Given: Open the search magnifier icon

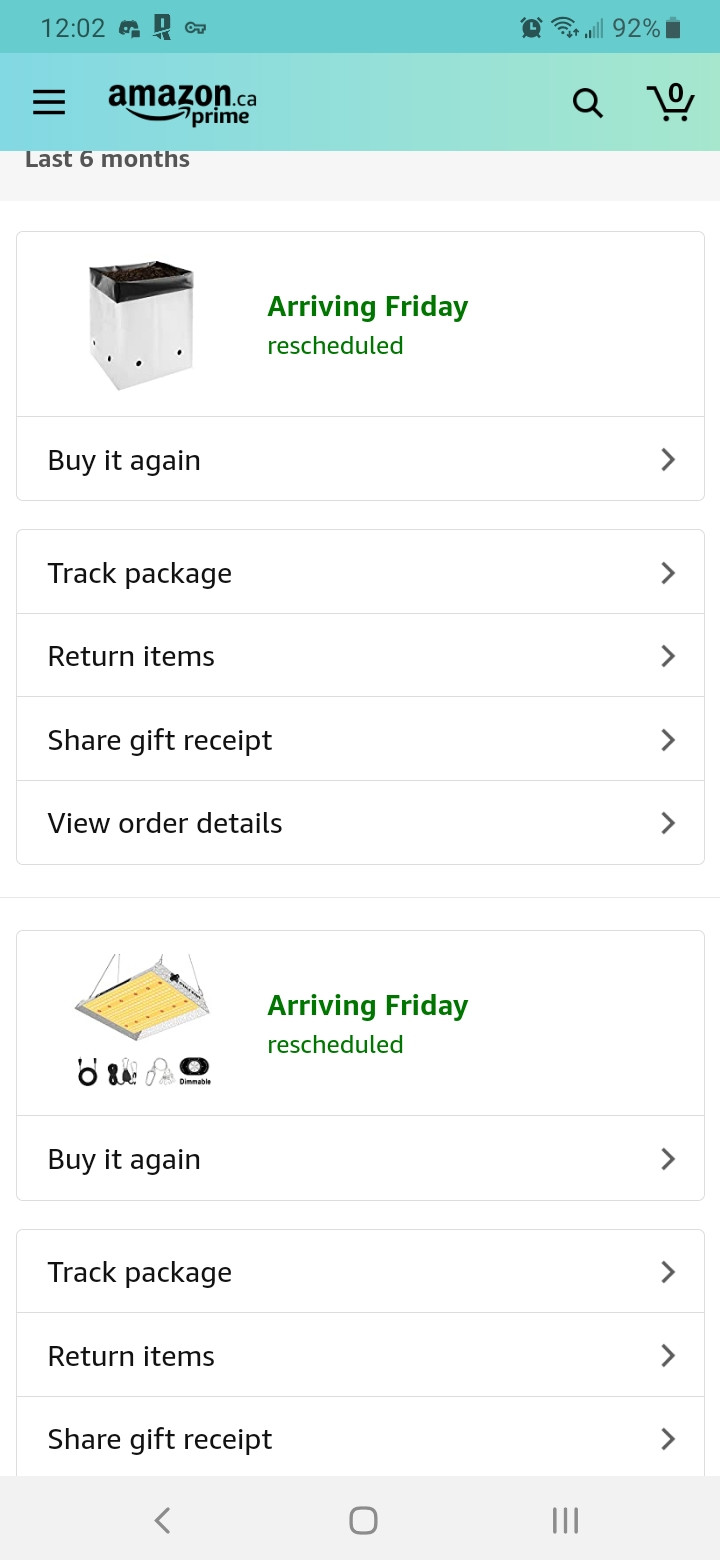Looking at the screenshot, I should pos(587,102).
